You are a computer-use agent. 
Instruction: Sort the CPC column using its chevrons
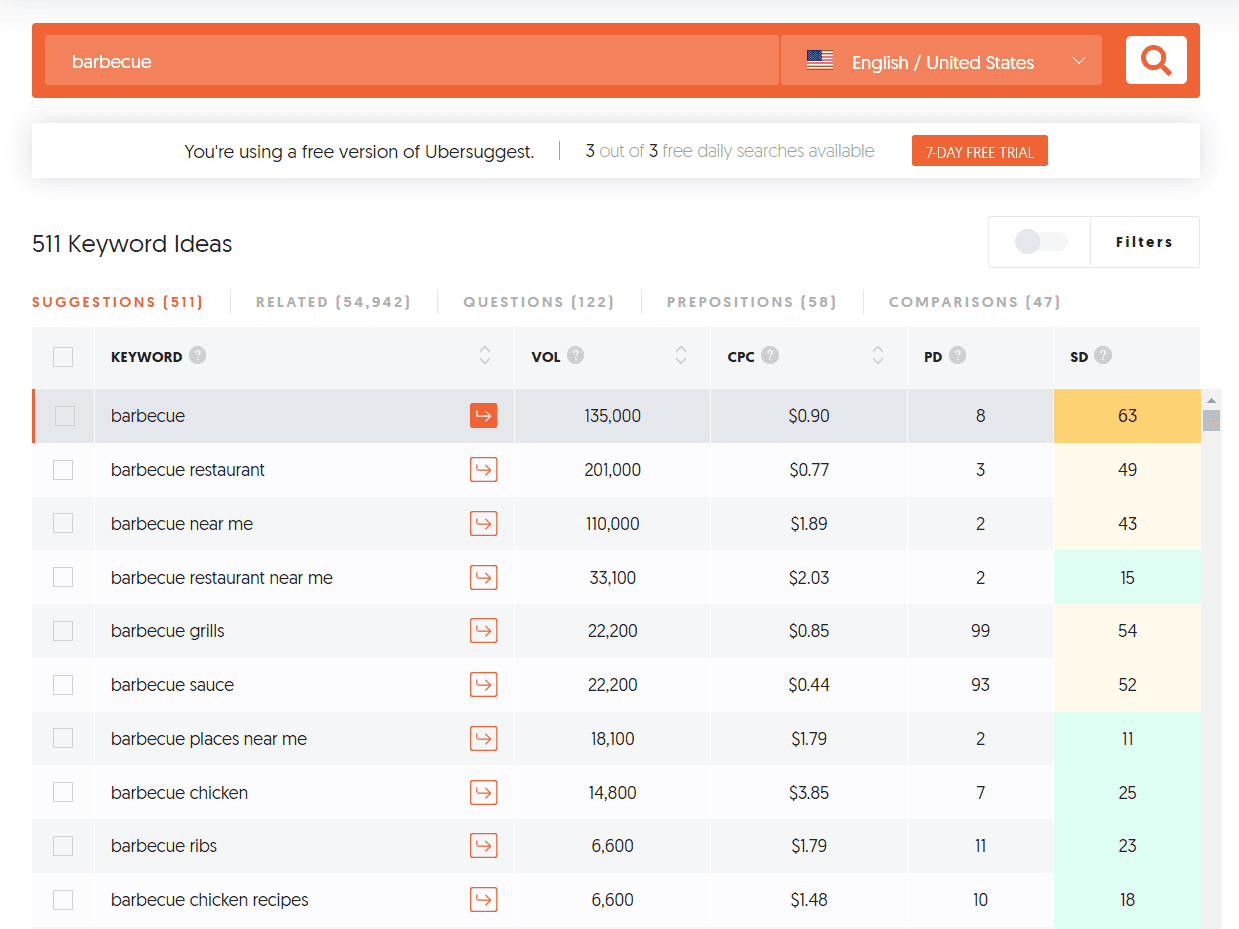(877, 355)
